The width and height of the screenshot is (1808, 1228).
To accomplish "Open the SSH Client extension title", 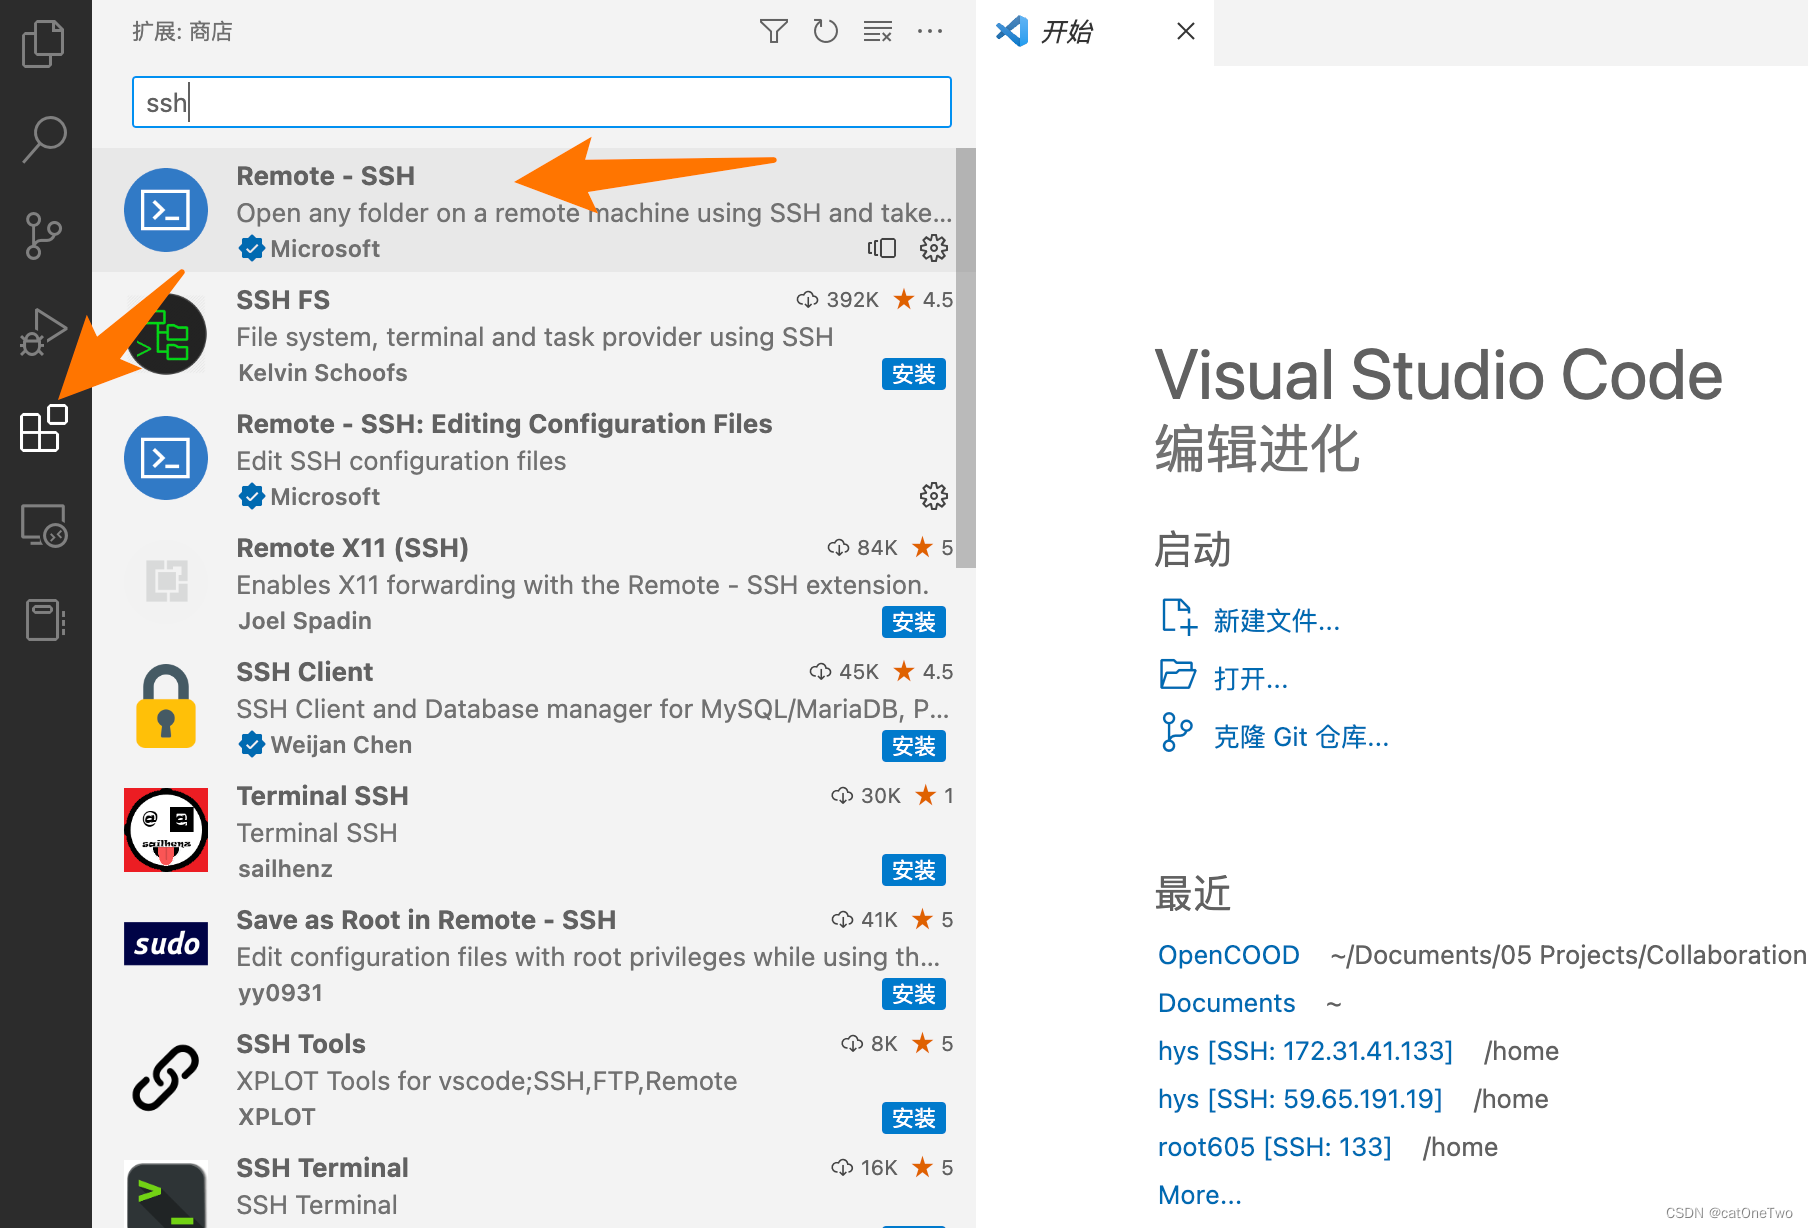I will pos(304,672).
